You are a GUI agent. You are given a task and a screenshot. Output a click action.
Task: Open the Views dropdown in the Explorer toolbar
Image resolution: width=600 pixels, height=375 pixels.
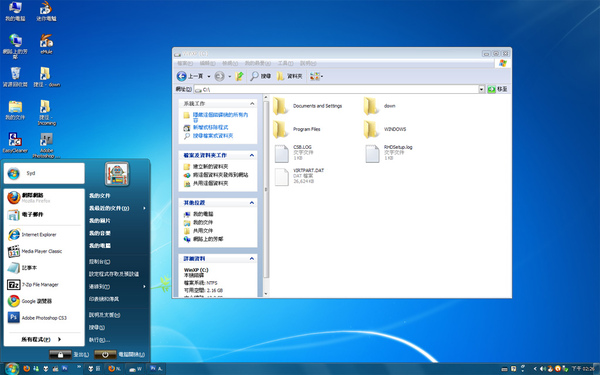click(316, 76)
